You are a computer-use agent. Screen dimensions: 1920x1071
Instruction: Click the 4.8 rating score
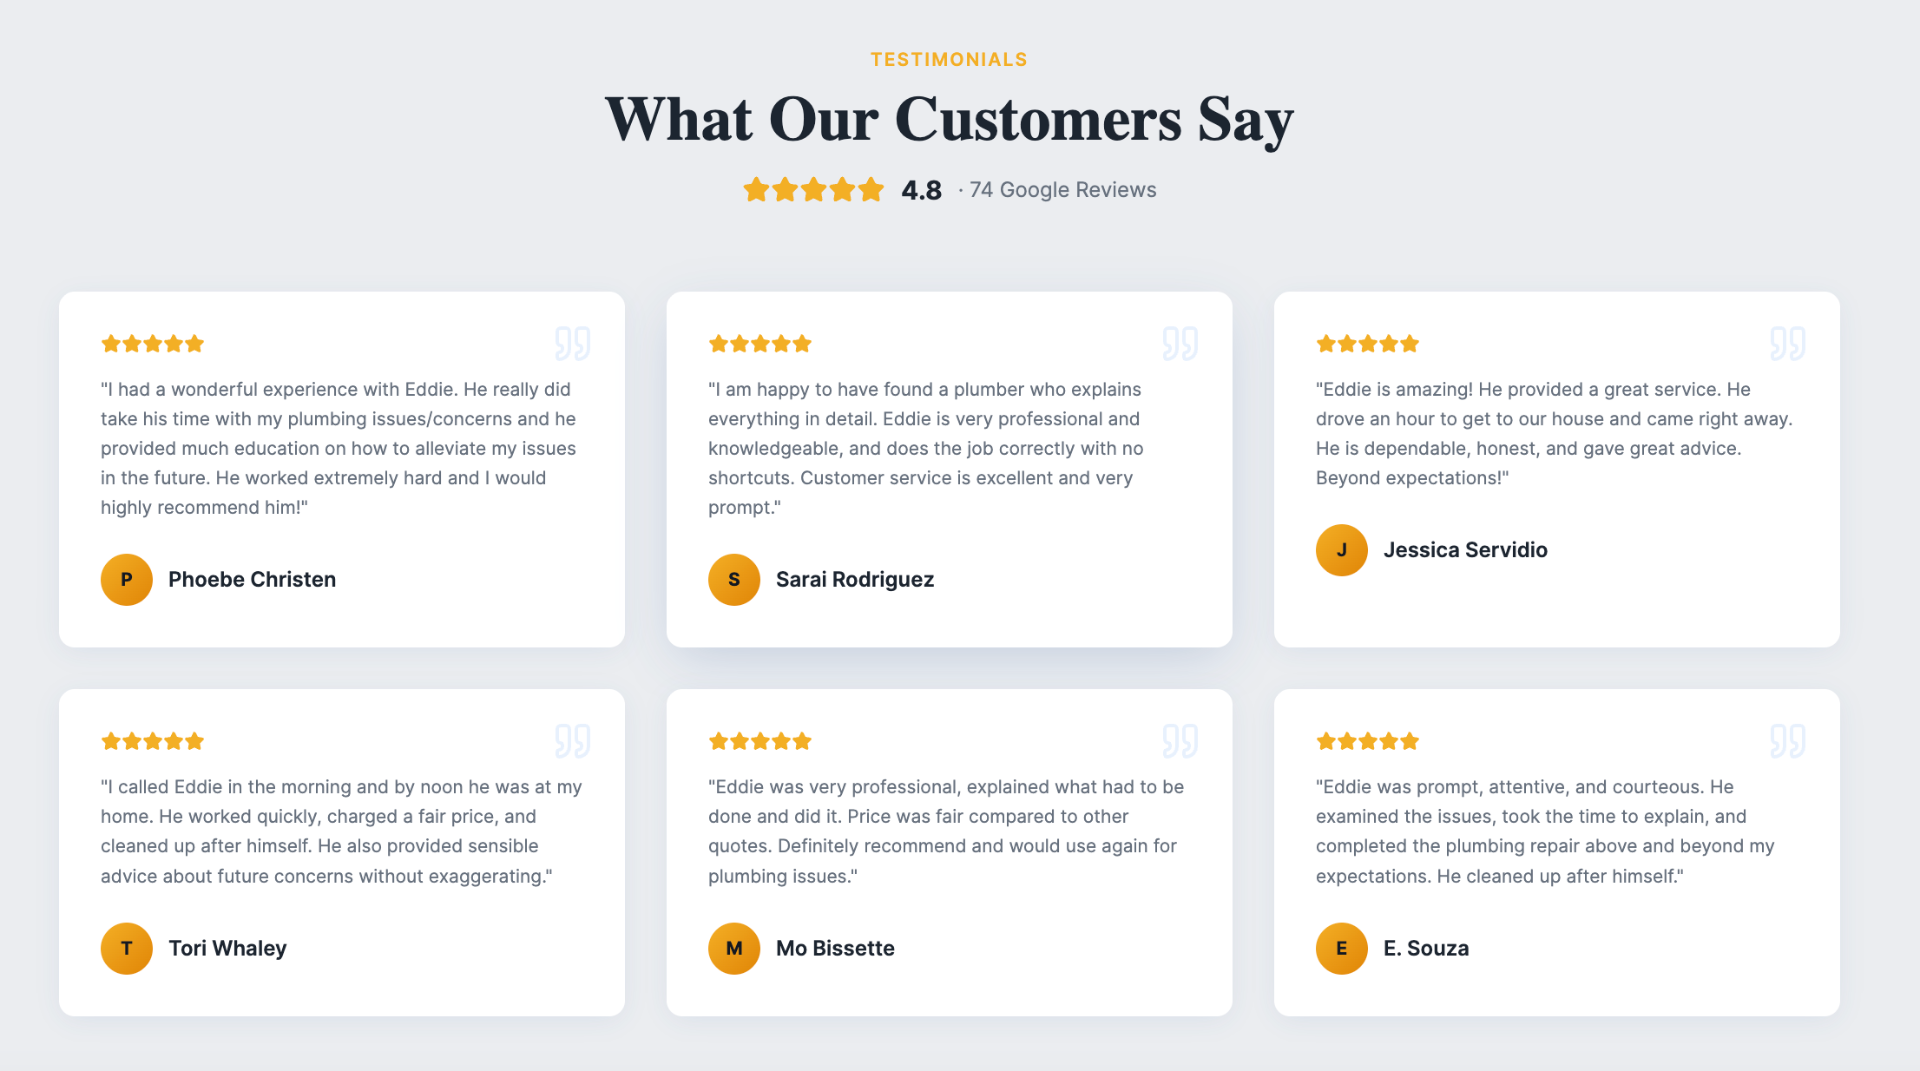[920, 189]
